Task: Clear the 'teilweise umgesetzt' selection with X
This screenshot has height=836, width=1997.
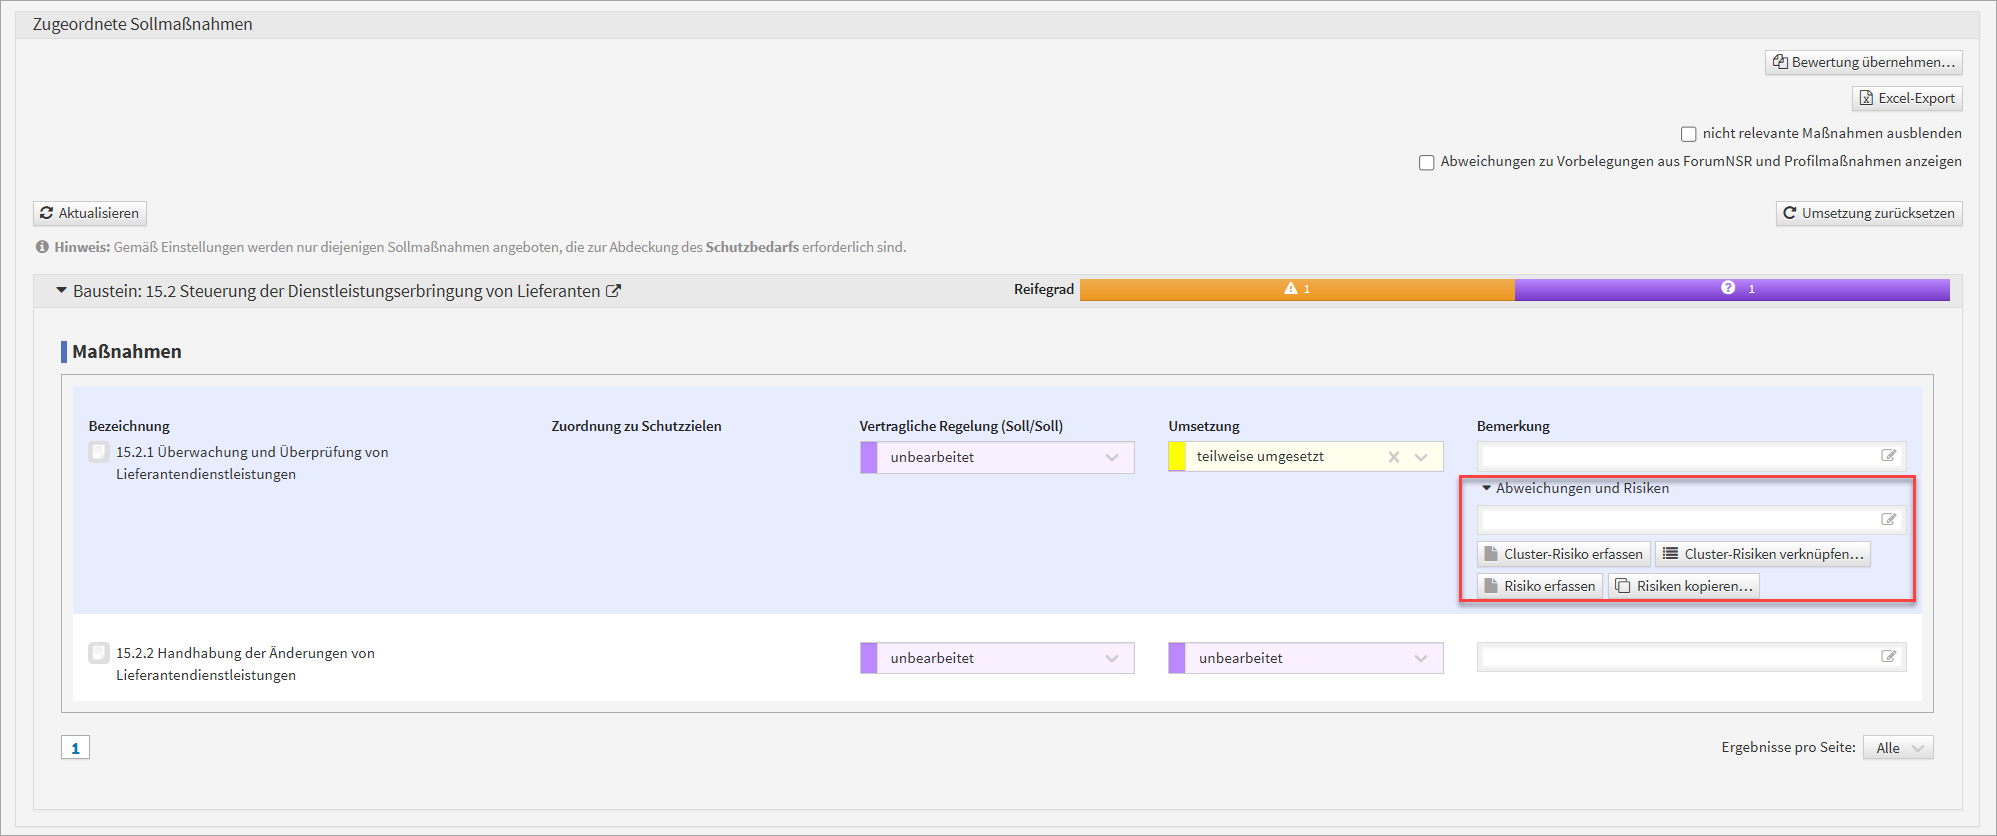Action: point(1393,457)
